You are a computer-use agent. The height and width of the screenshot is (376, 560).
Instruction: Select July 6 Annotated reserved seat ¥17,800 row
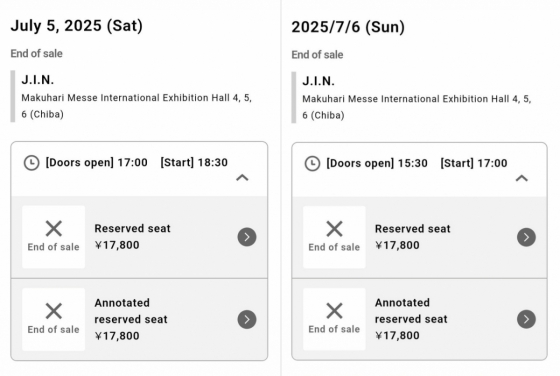[x=419, y=319]
